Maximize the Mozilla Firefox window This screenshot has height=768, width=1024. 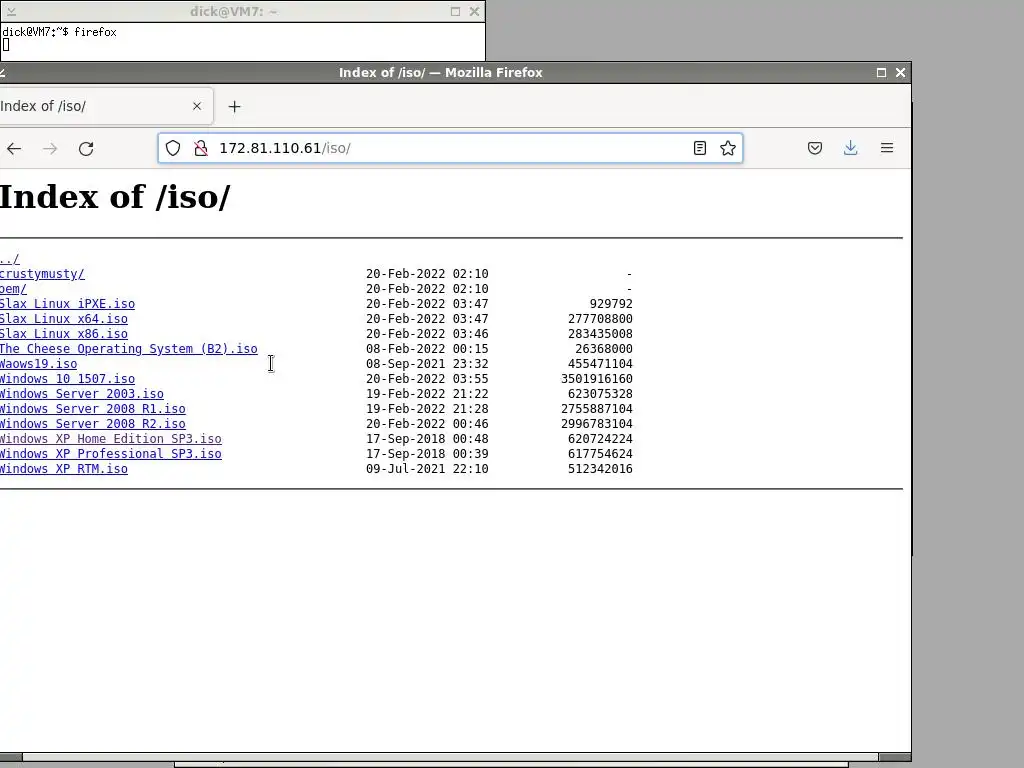point(881,72)
